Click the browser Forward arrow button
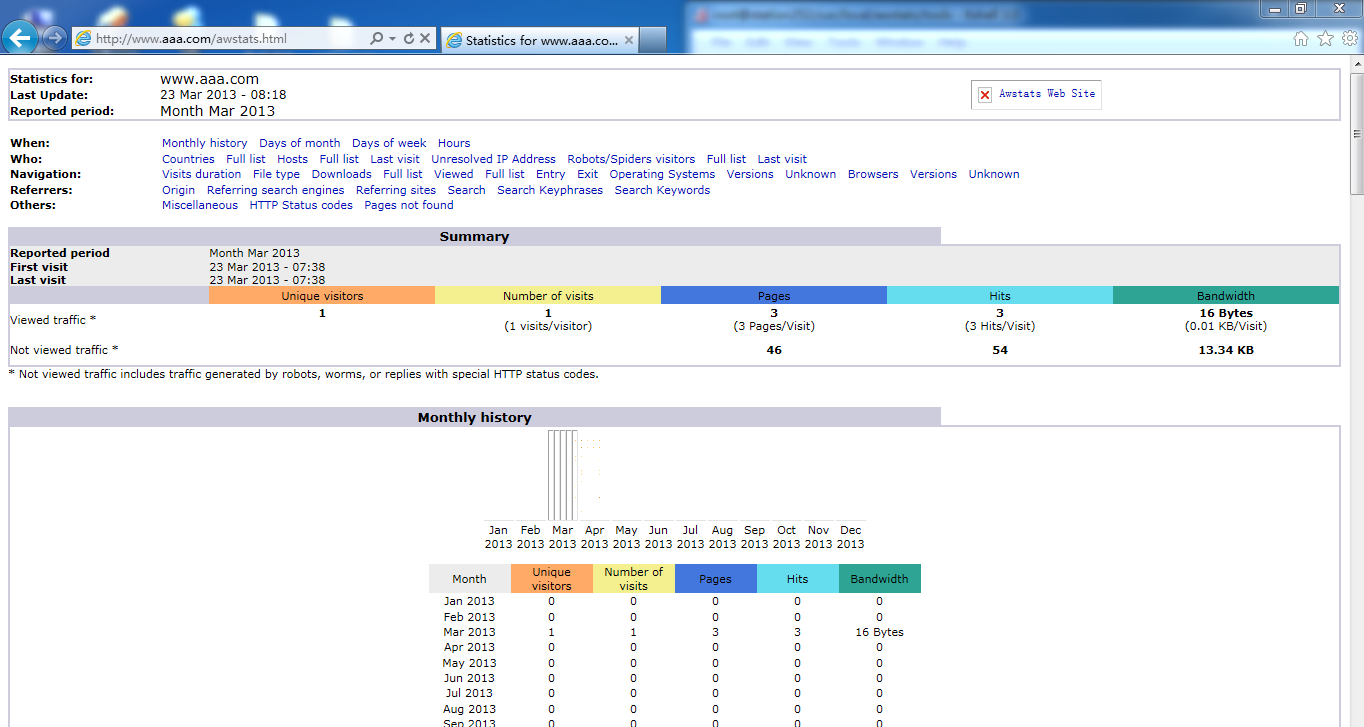 pyautogui.click(x=54, y=38)
